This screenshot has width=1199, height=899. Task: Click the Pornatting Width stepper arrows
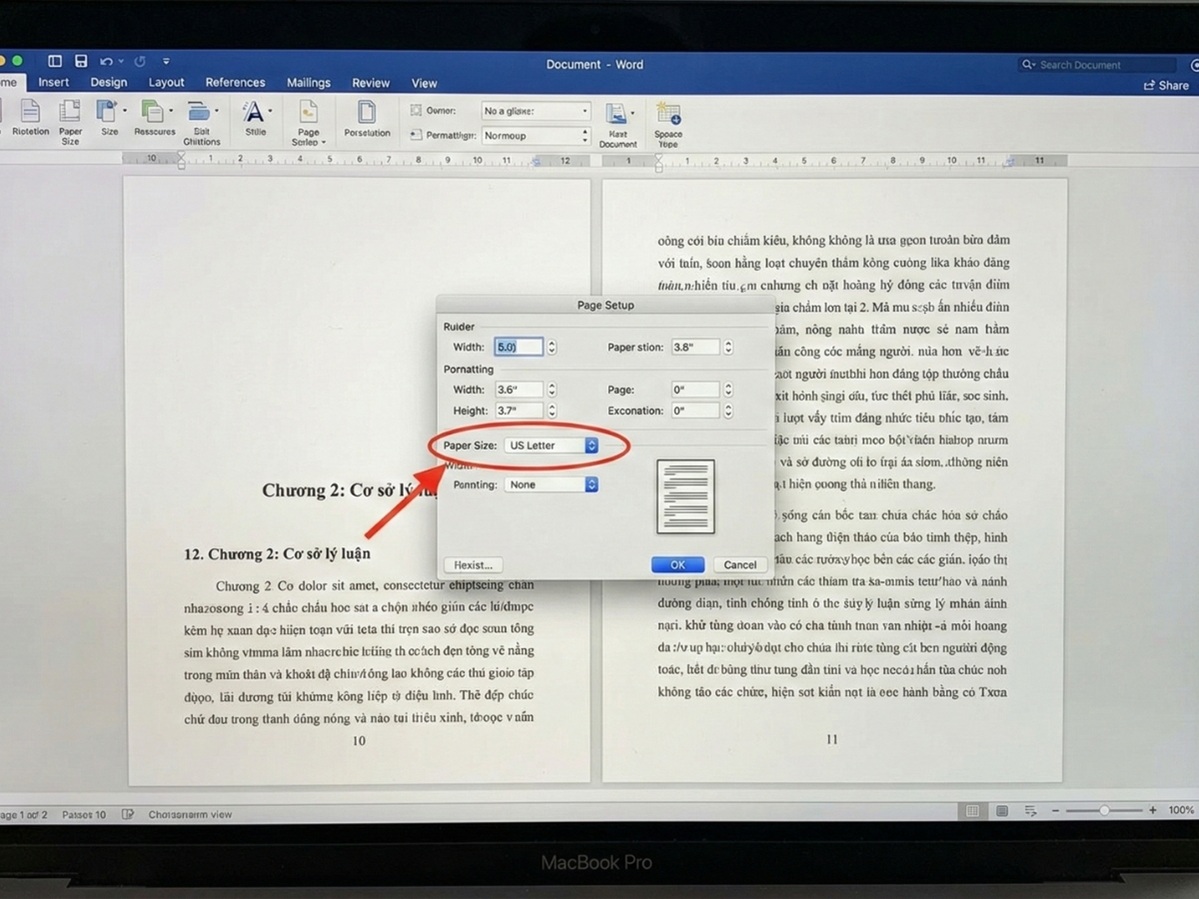[552, 389]
